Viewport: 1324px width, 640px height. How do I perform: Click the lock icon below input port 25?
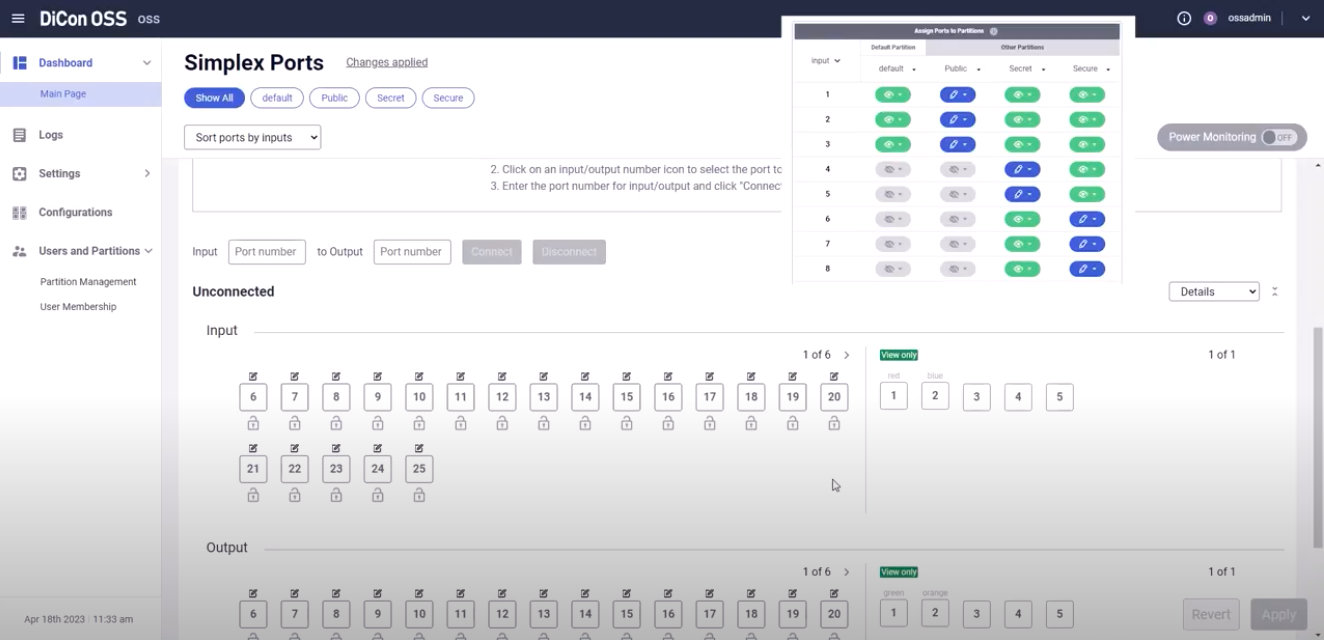coord(419,495)
